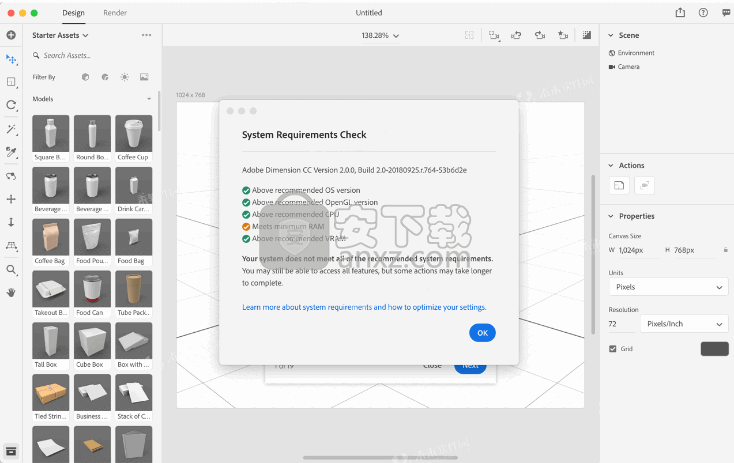Select the Pan camera tool
Screen dimensions: 734x463
click(11, 199)
